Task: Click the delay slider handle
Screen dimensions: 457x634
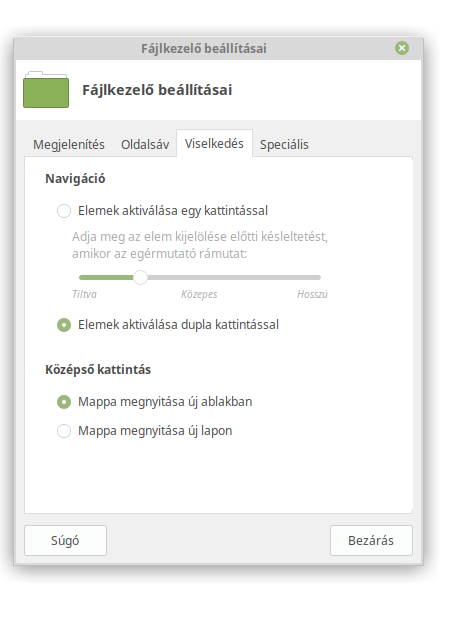Action: click(x=140, y=277)
